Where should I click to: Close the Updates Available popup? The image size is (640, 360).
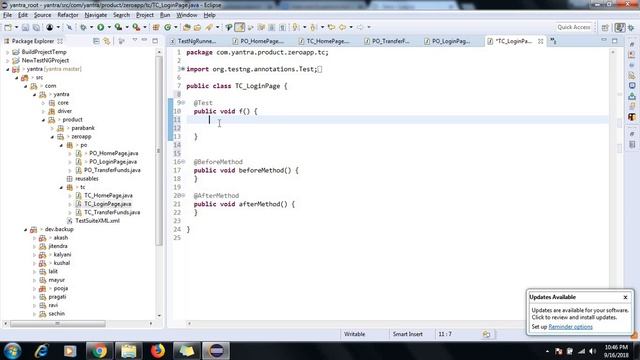pyautogui.click(x=625, y=297)
